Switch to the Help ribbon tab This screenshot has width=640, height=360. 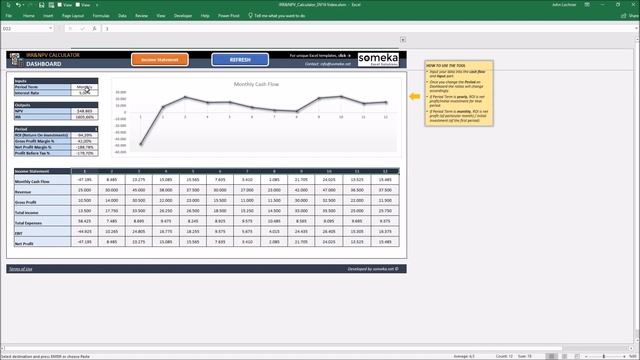click(x=205, y=16)
